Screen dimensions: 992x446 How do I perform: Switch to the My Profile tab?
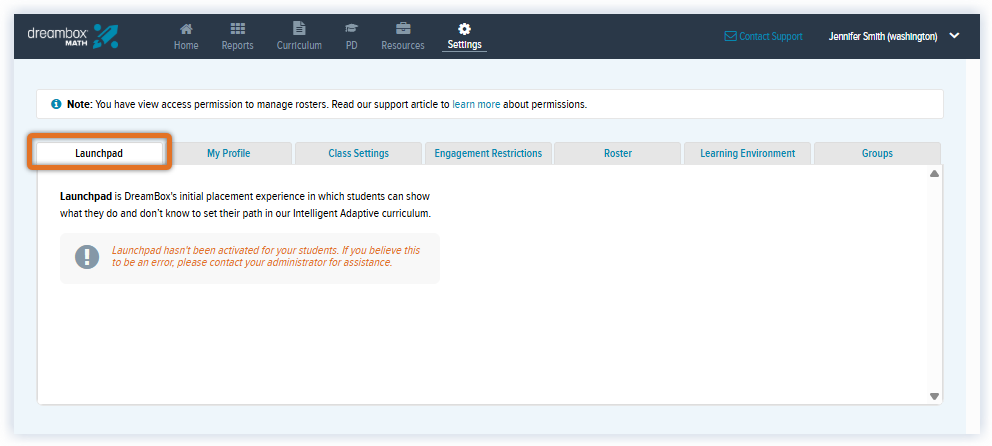[228, 153]
